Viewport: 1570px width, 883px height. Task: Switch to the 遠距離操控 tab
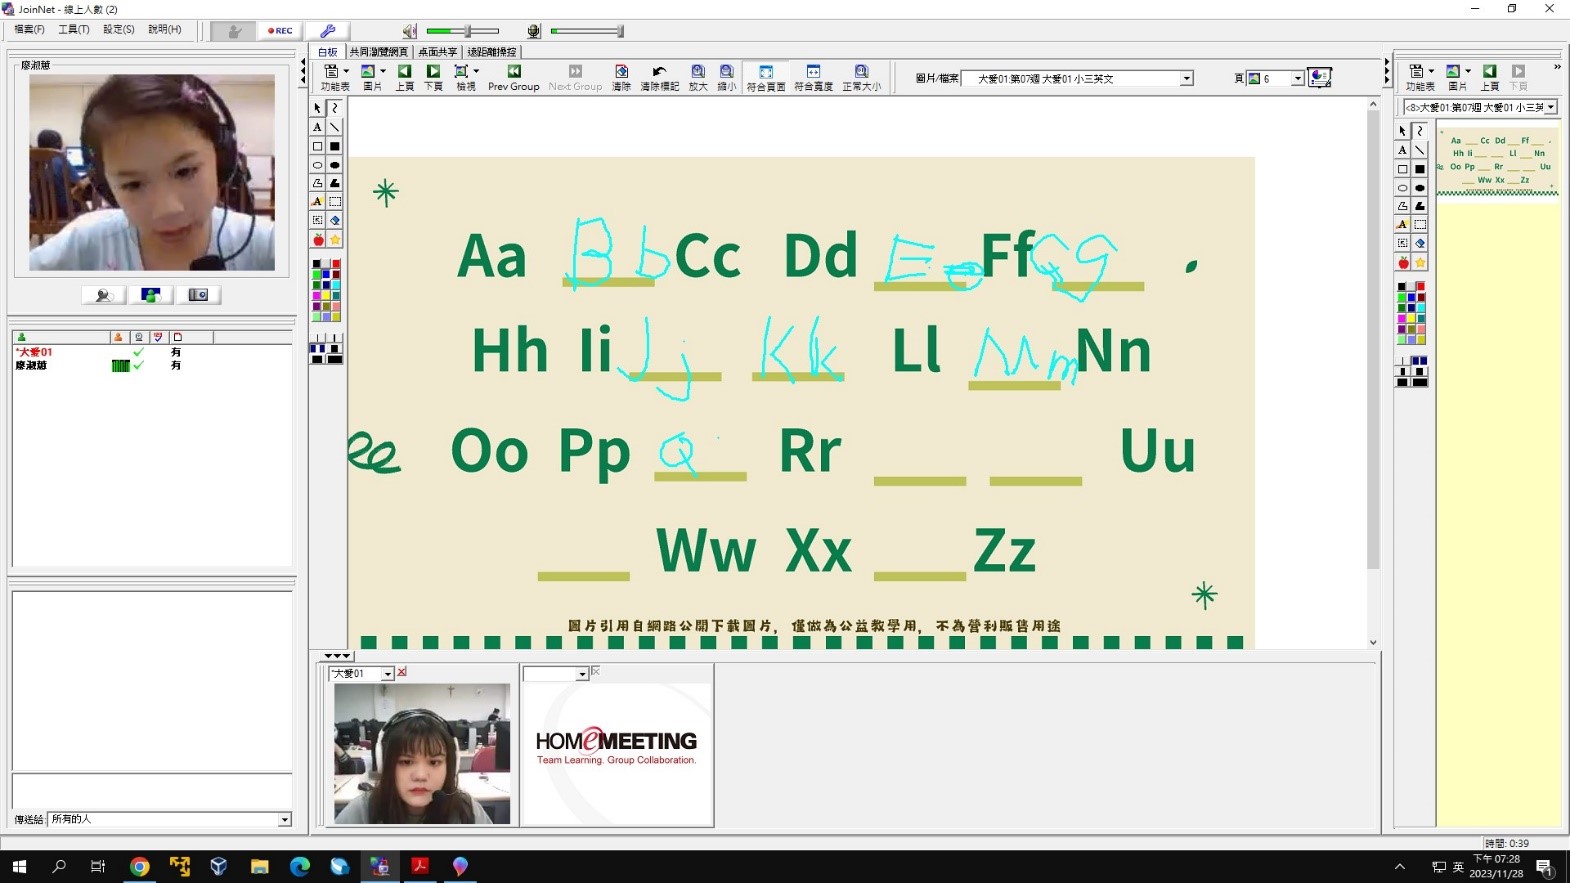pos(492,52)
